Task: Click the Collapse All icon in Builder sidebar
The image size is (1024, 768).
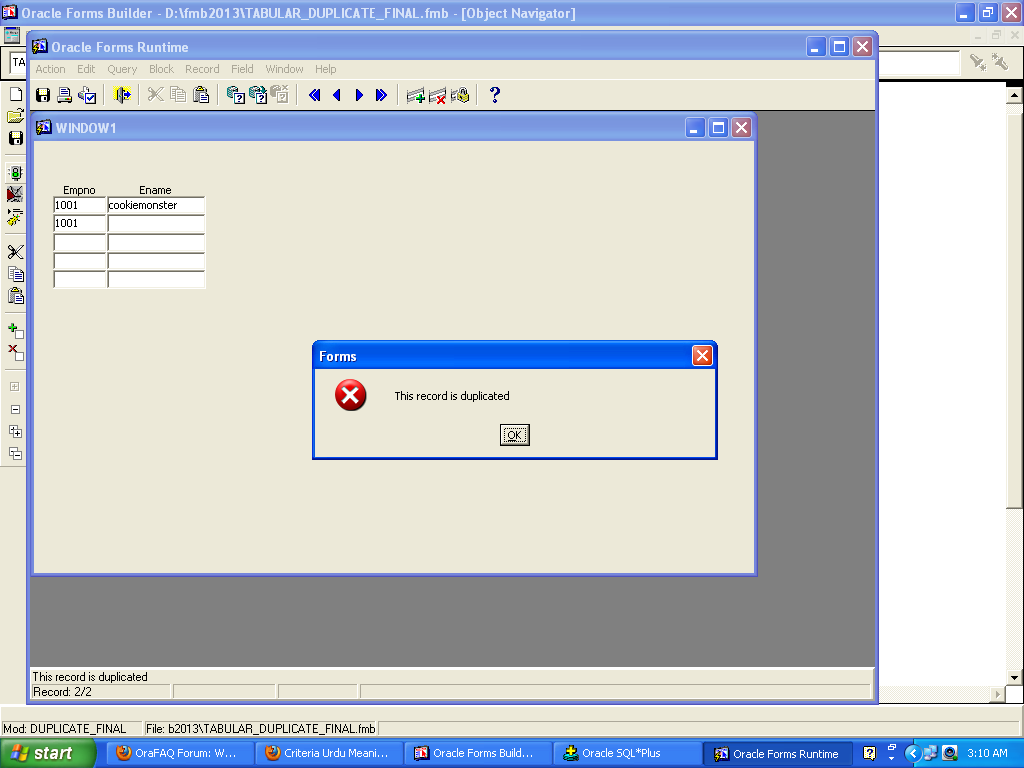Action: [x=16, y=453]
